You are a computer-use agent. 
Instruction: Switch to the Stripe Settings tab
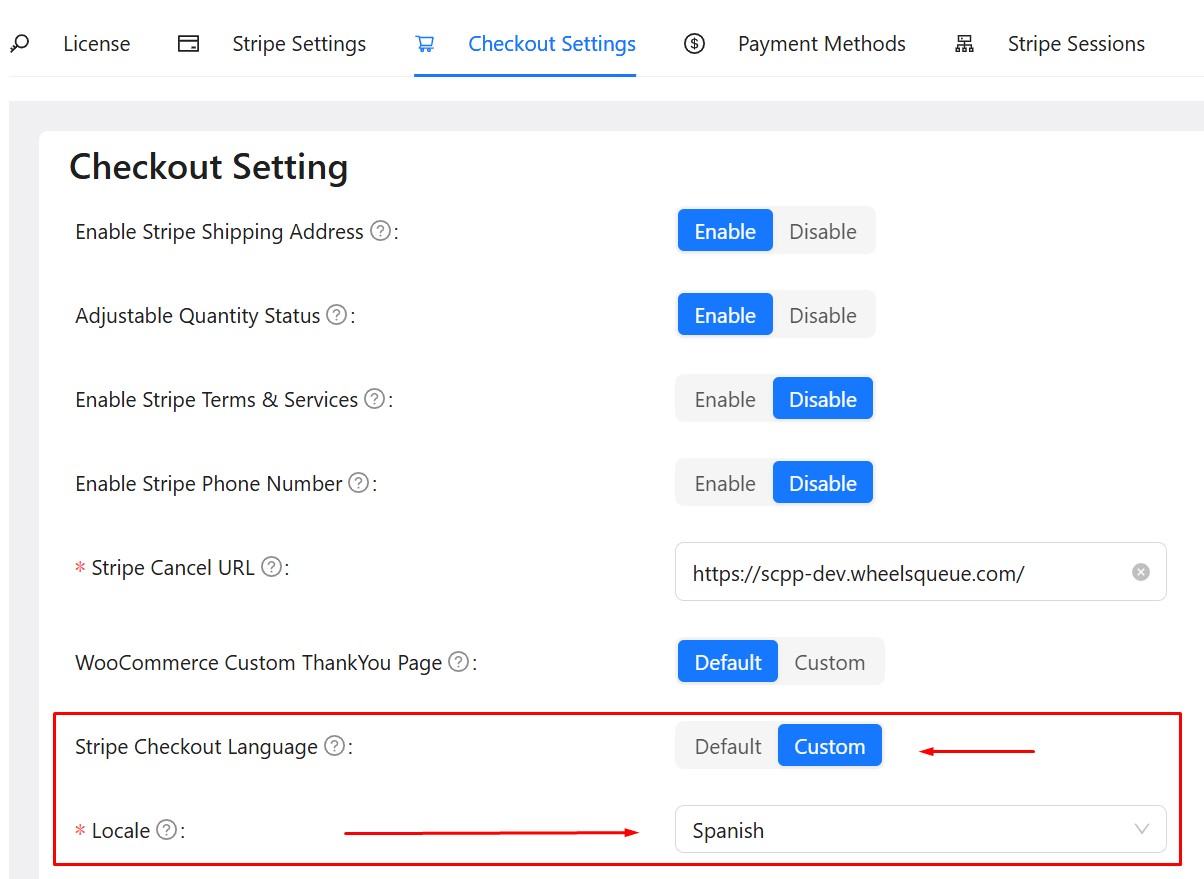pos(298,44)
